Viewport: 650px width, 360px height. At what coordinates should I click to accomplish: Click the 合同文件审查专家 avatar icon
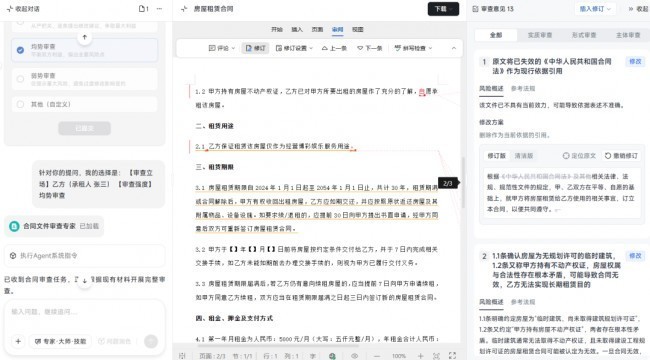click(15, 226)
